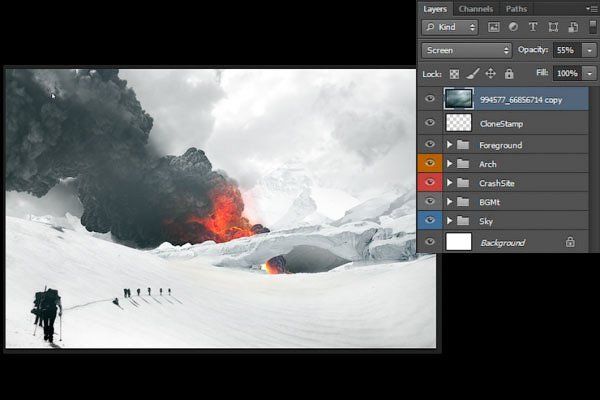600x400 pixels.
Task: Select the Background layer name
Action: click(503, 243)
